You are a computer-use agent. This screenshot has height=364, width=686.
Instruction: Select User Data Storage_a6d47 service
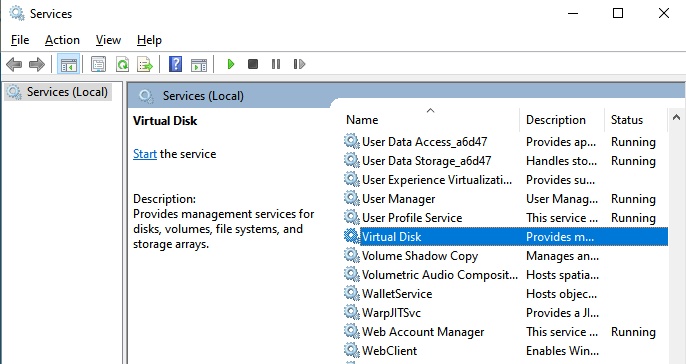[x=505, y=161]
